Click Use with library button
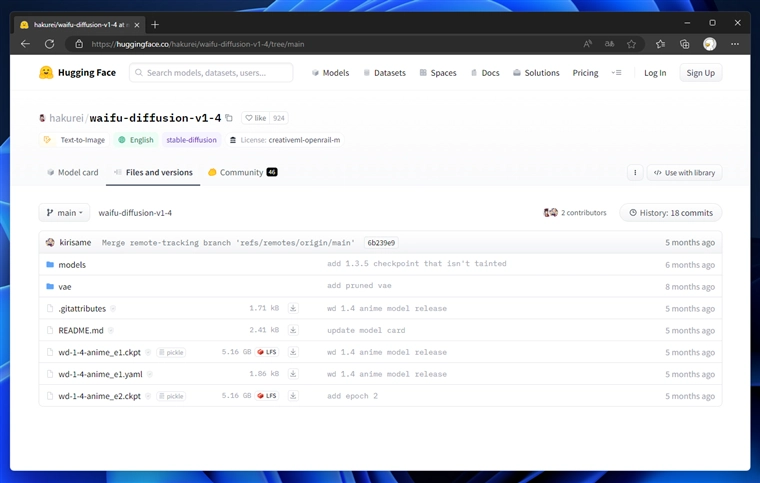This screenshot has width=760, height=483. tap(684, 172)
